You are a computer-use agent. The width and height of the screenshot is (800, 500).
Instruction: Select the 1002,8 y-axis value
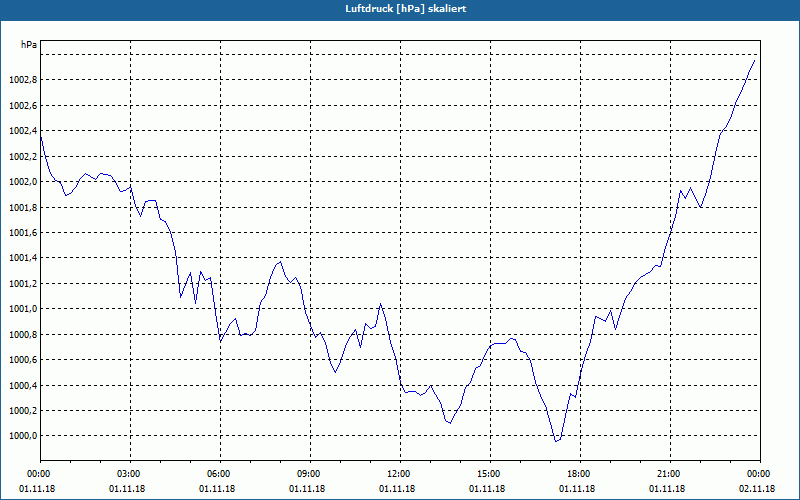coord(23,80)
